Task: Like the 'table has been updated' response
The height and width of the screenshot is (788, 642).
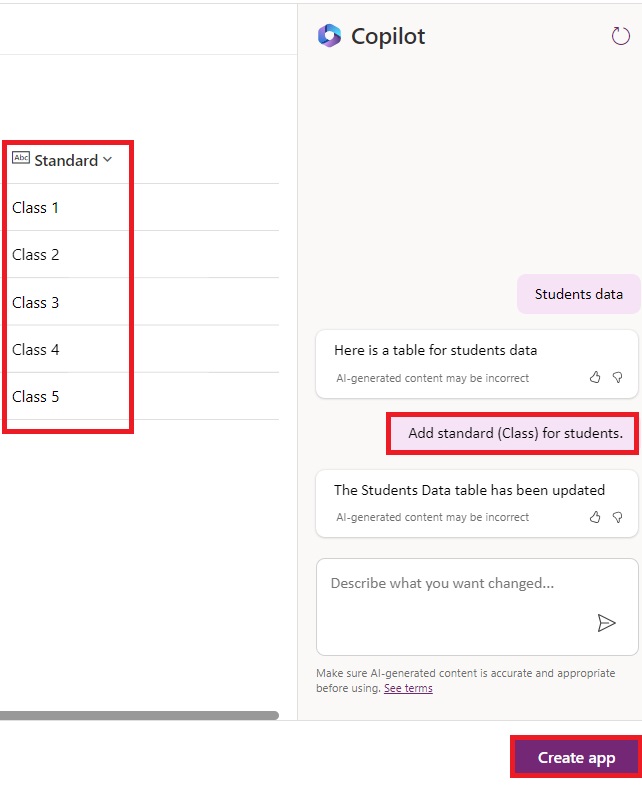Action: pos(596,517)
